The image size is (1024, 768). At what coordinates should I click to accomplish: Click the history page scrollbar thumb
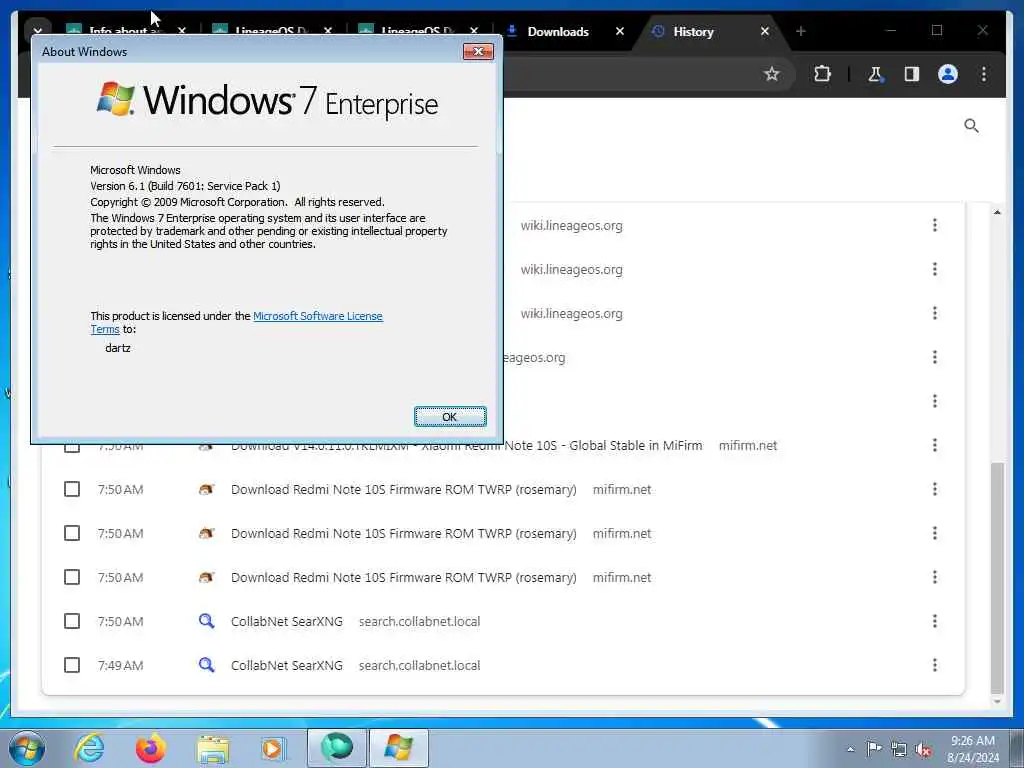tap(997, 578)
